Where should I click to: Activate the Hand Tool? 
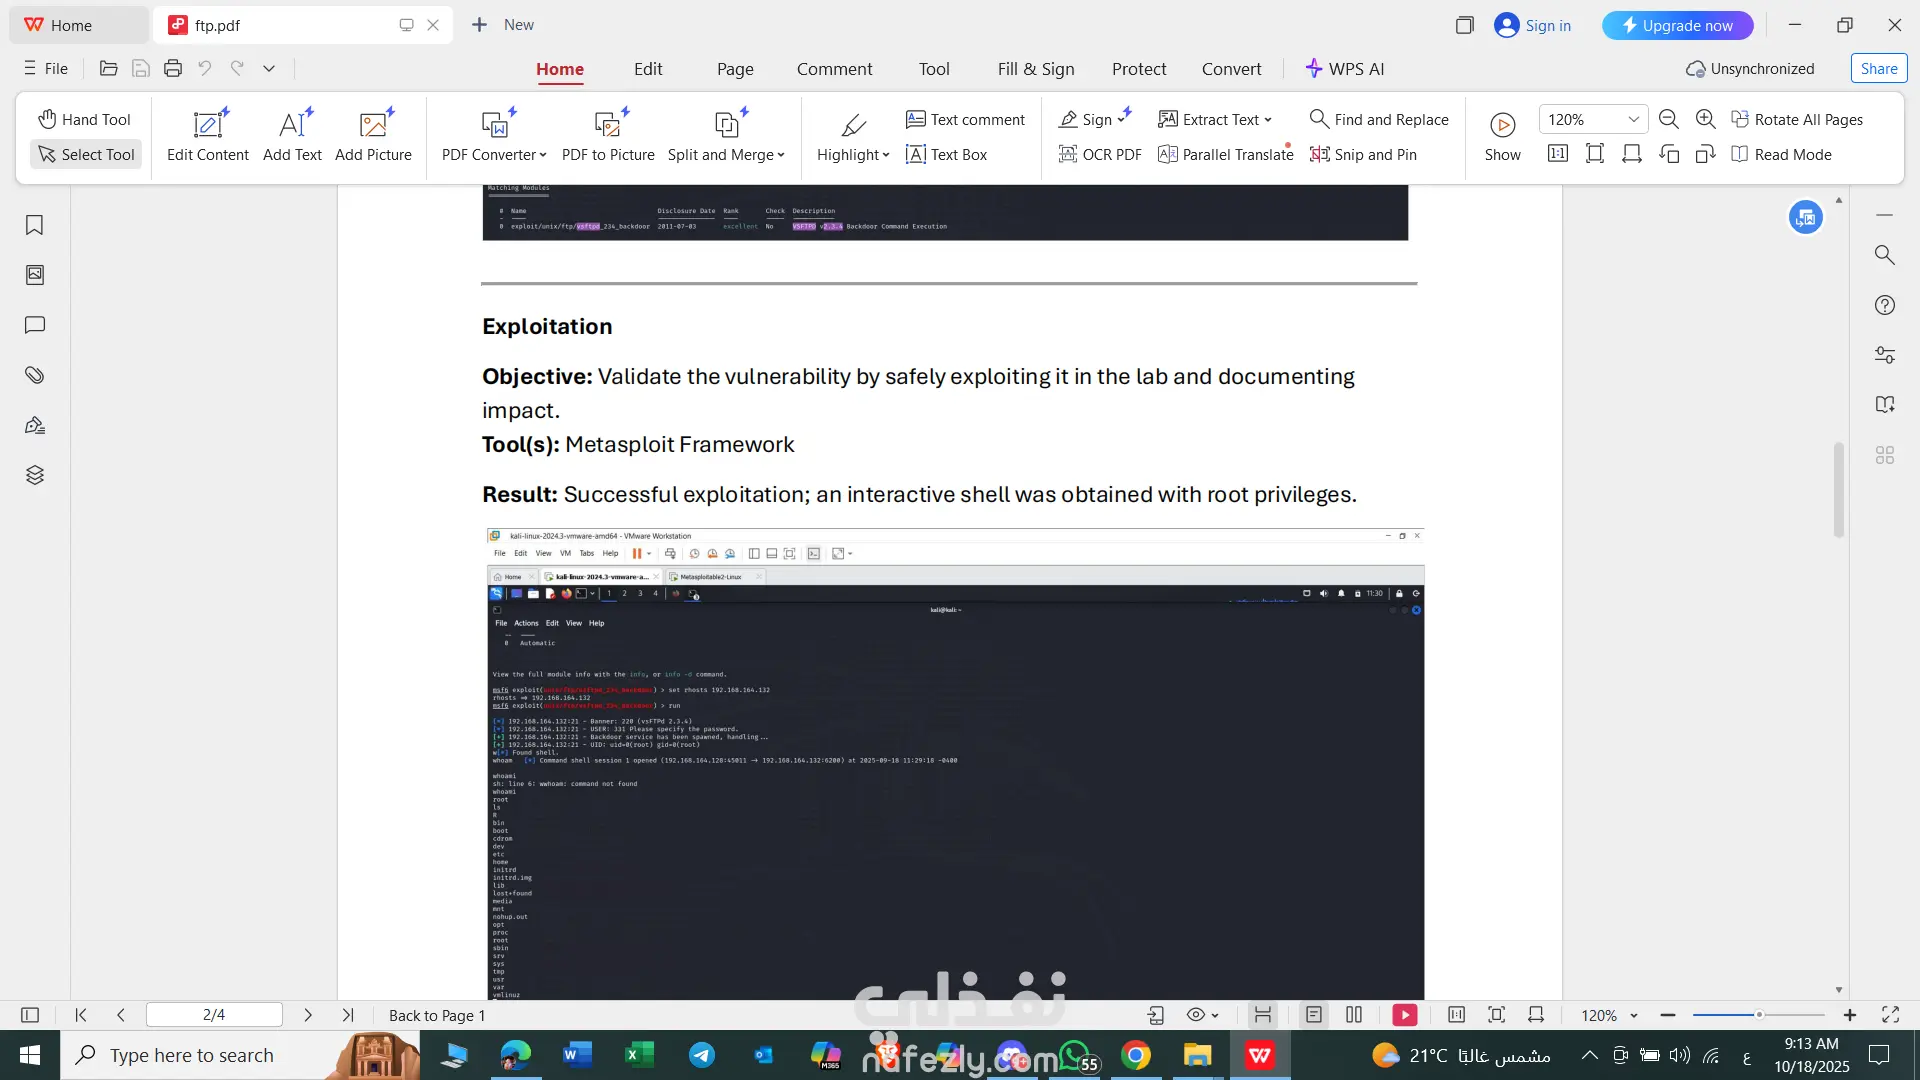coord(85,119)
